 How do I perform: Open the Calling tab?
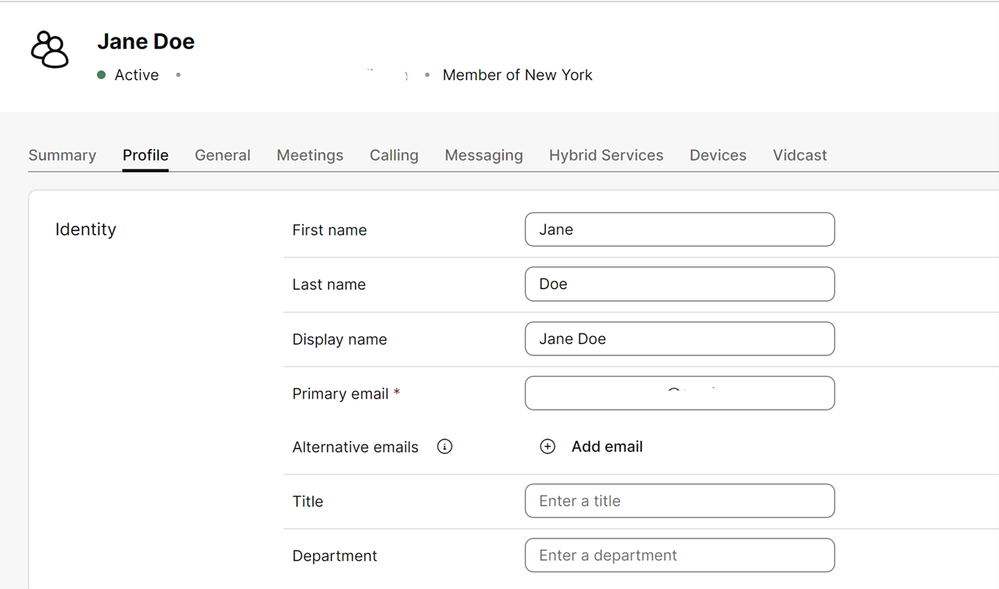click(x=394, y=156)
